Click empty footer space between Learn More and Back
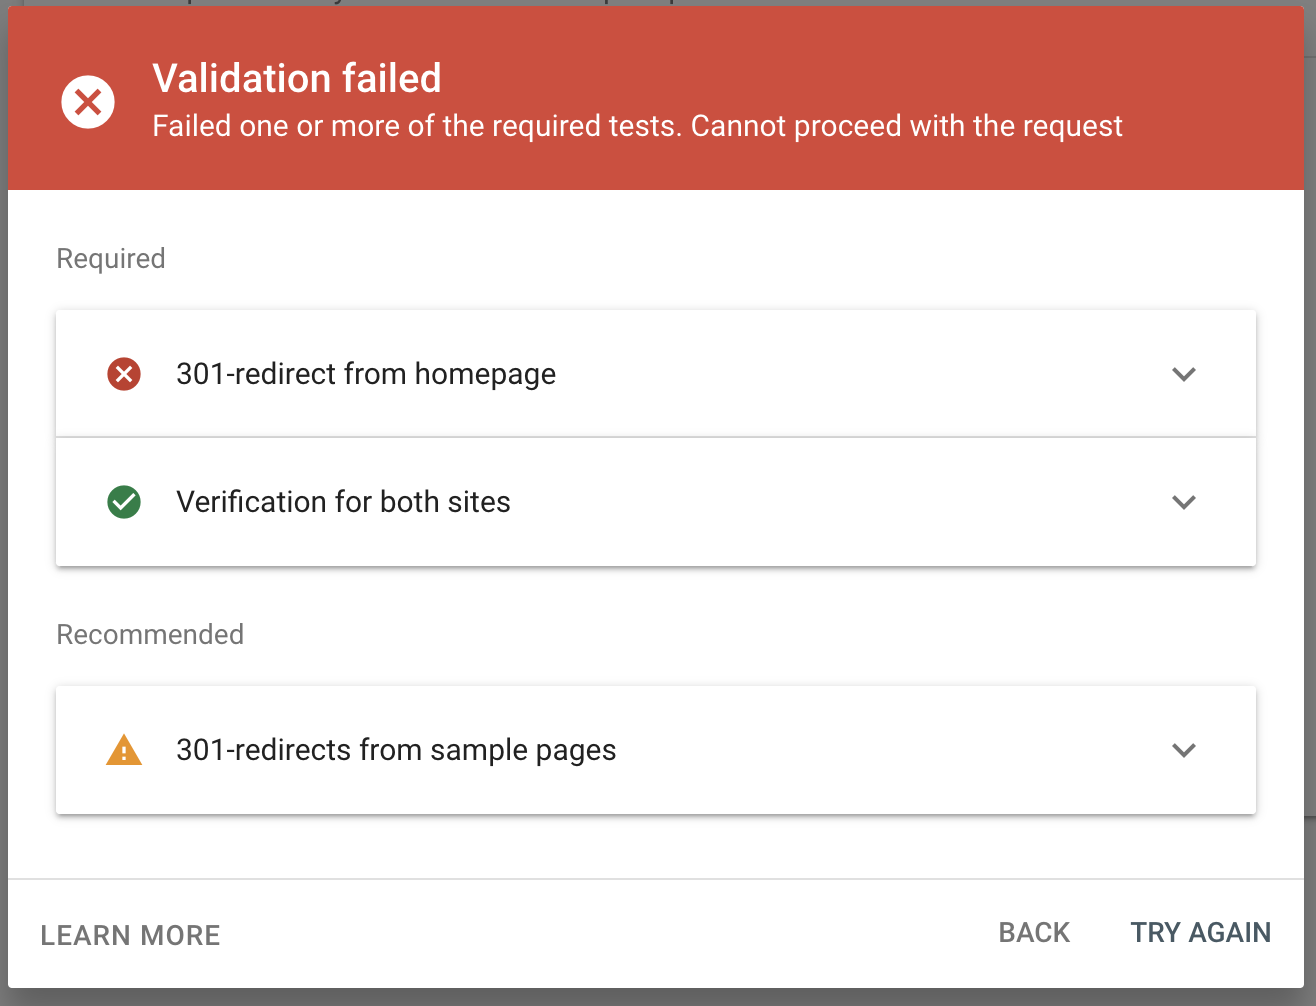 pyautogui.click(x=600, y=935)
